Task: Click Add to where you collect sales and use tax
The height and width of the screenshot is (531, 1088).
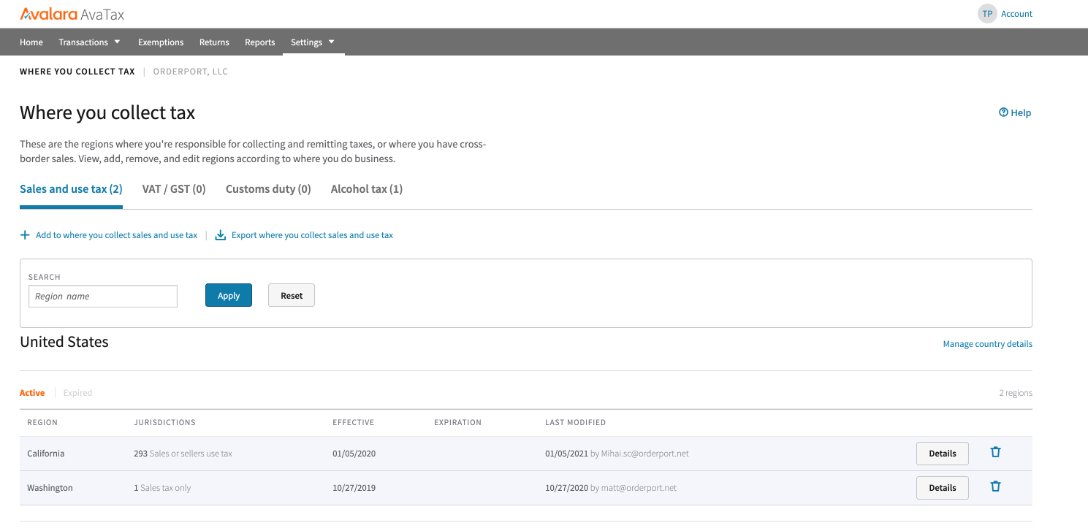Action: tap(117, 235)
